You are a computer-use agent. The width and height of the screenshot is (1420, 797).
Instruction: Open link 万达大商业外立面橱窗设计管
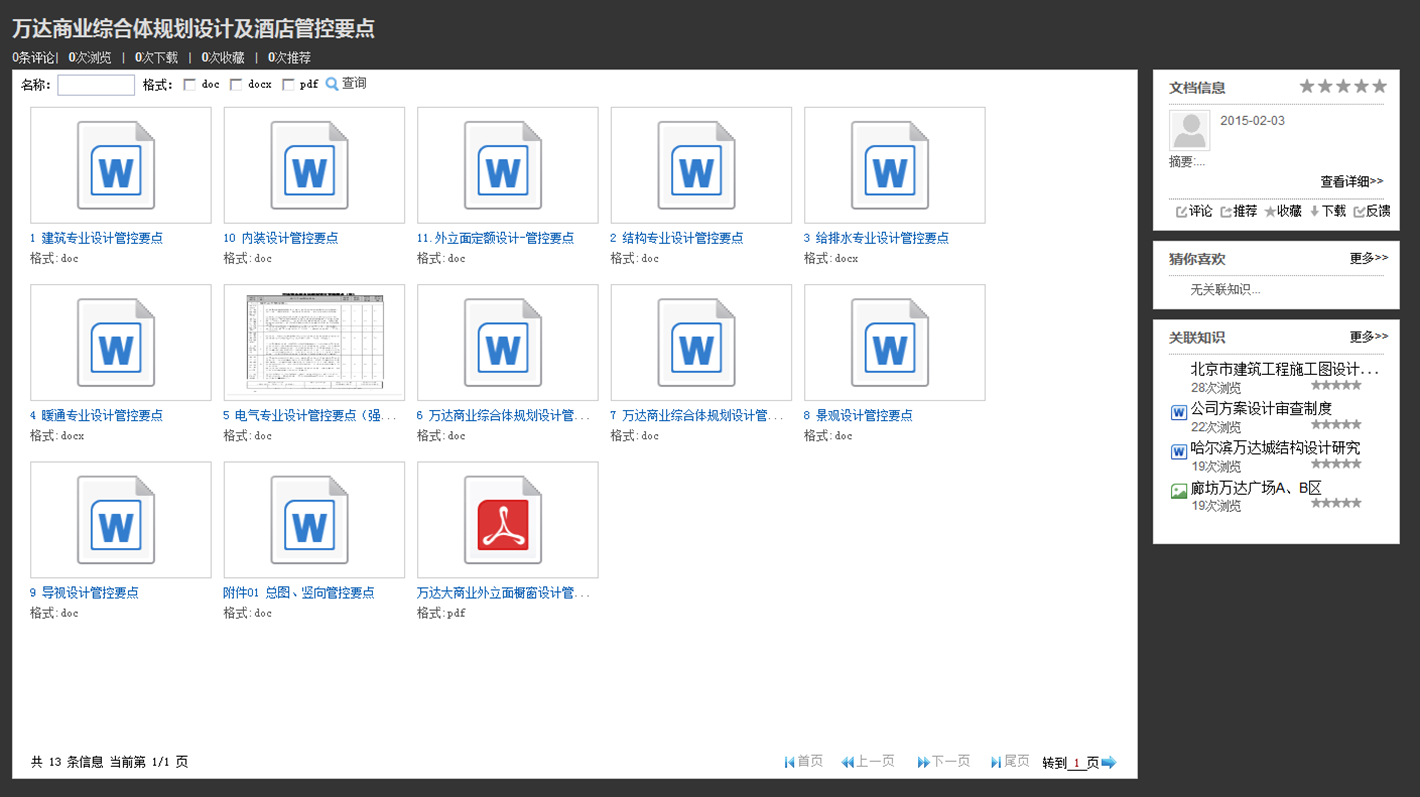click(x=503, y=592)
